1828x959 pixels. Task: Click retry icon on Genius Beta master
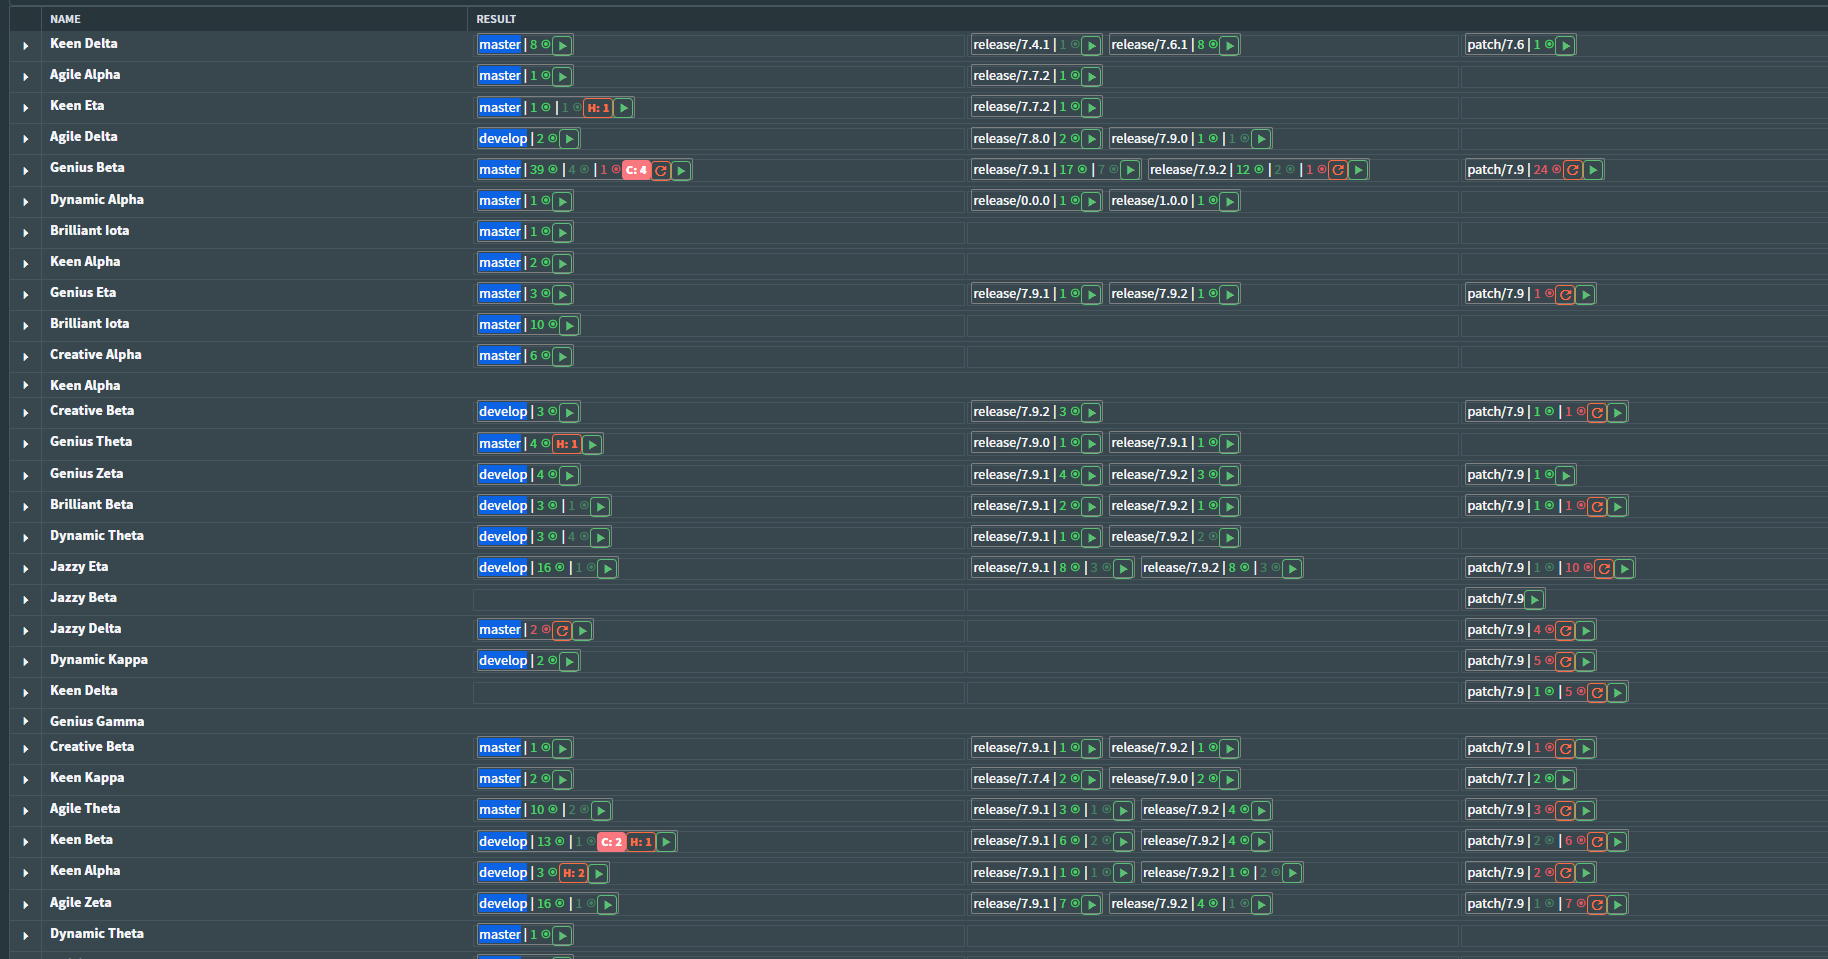pyautogui.click(x=661, y=170)
